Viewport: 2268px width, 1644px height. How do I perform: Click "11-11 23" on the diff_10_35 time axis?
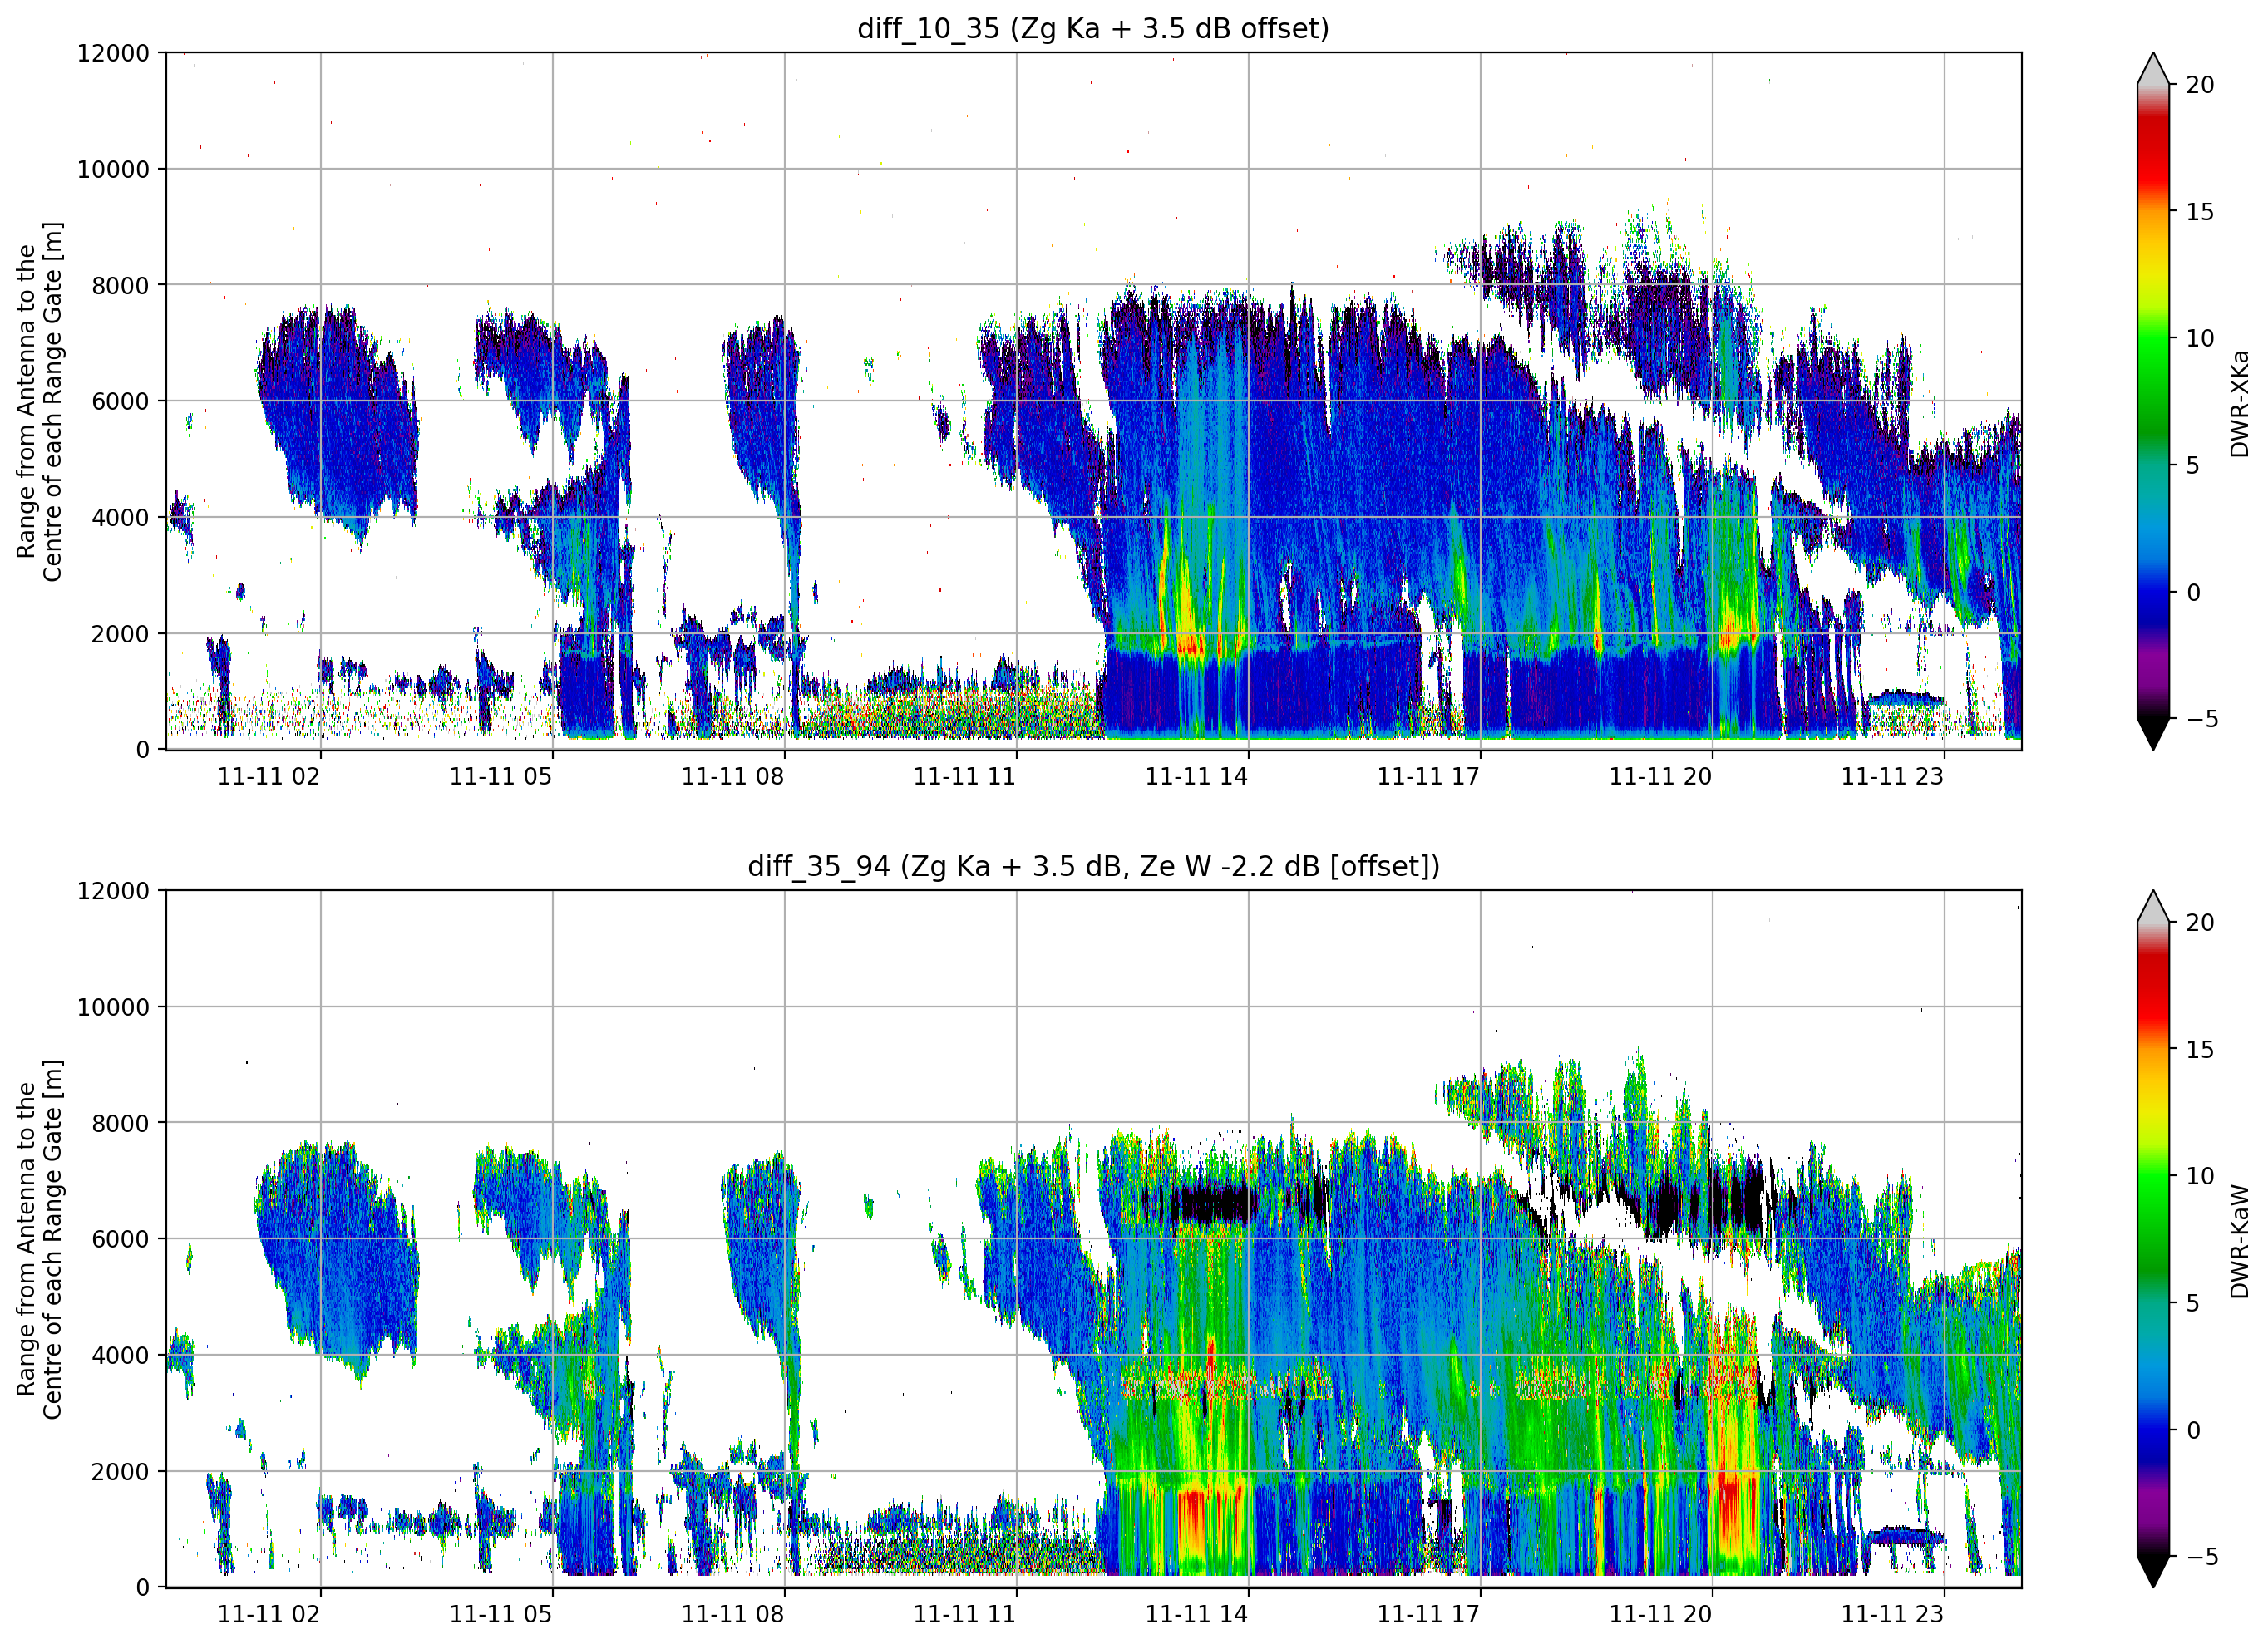point(1893,777)
